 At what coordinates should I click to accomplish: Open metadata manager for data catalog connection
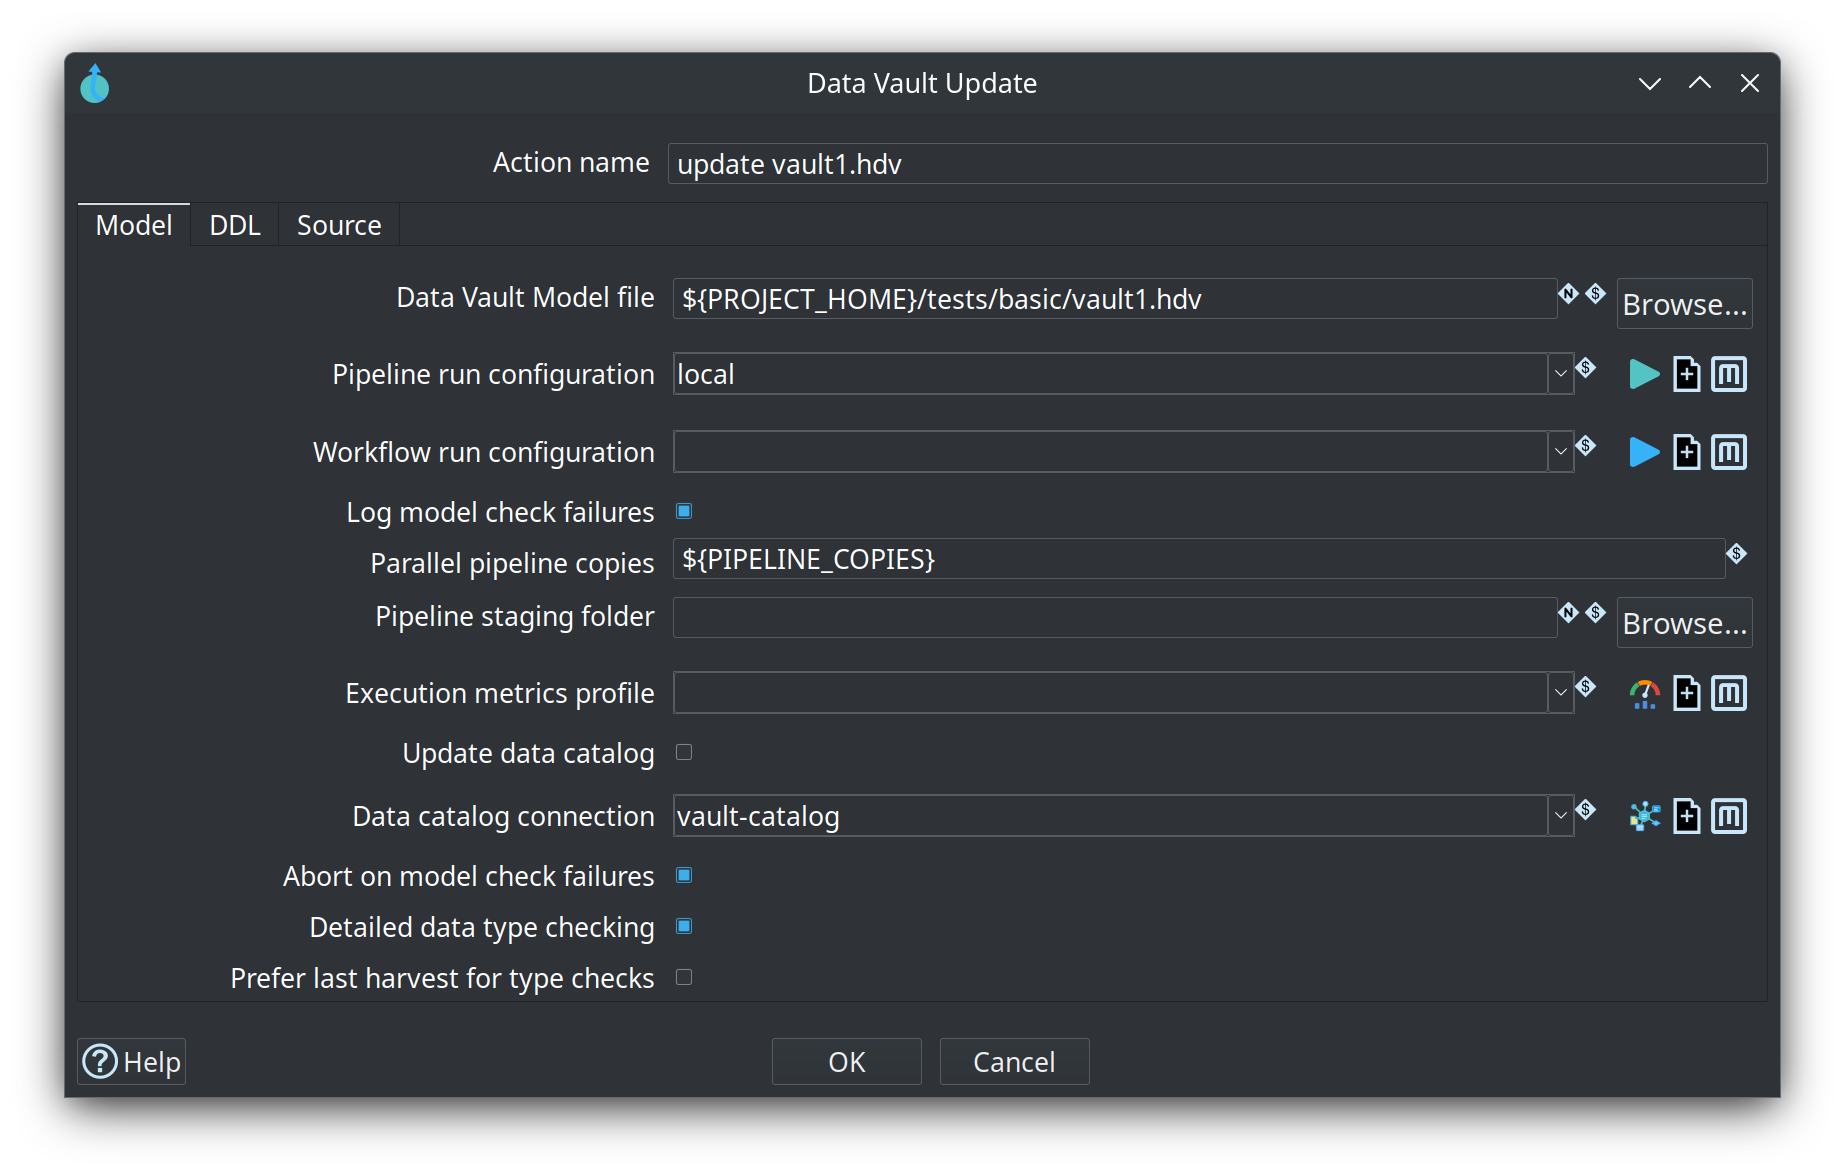coord(1729,816)
